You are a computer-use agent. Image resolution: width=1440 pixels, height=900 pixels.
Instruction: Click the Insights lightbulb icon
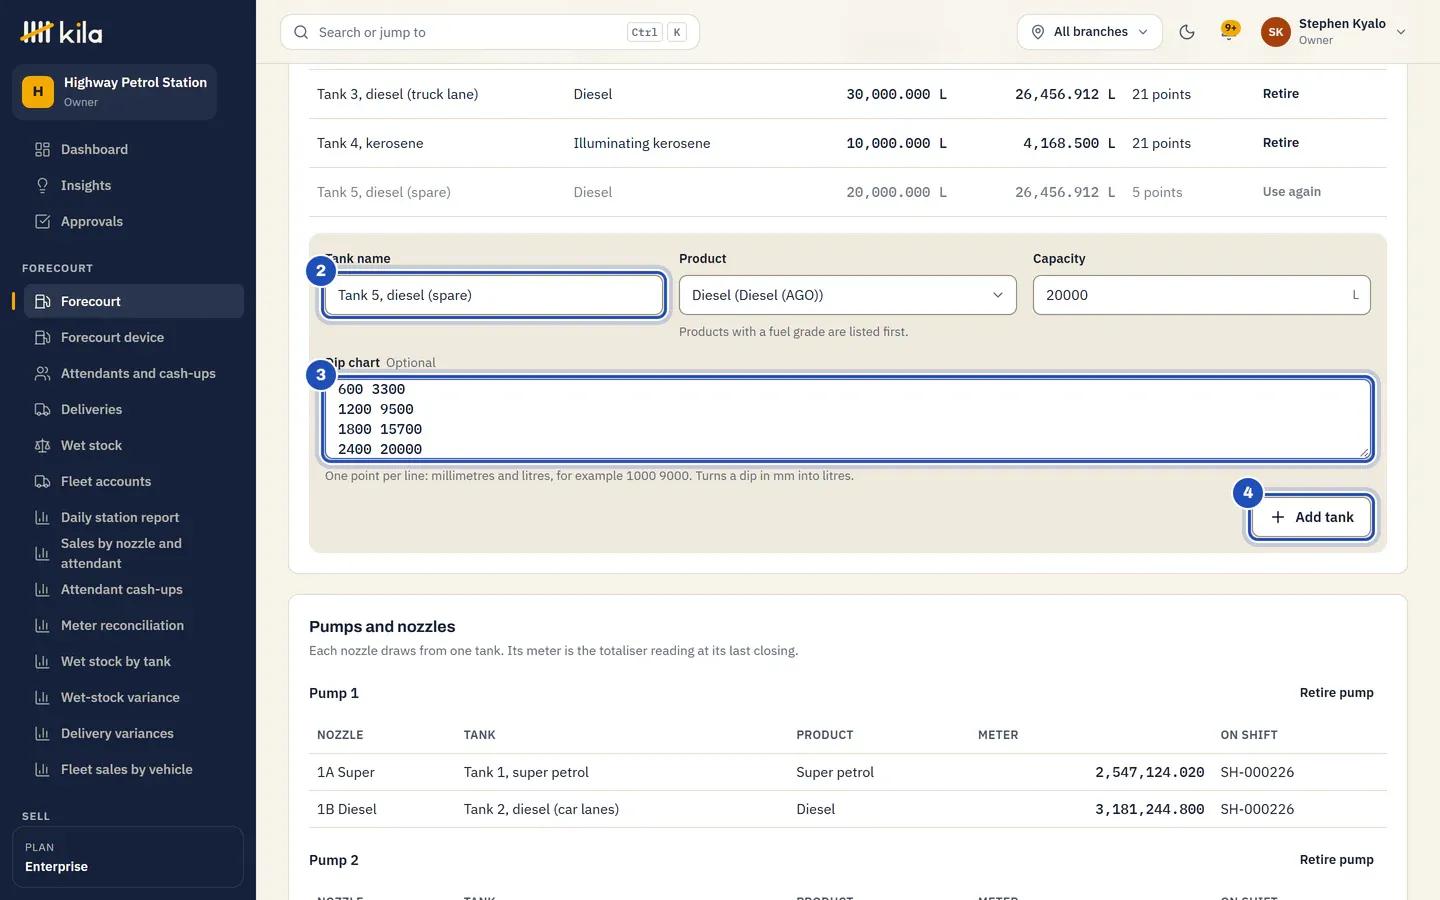pyautogui.click(x=42, y=186)
